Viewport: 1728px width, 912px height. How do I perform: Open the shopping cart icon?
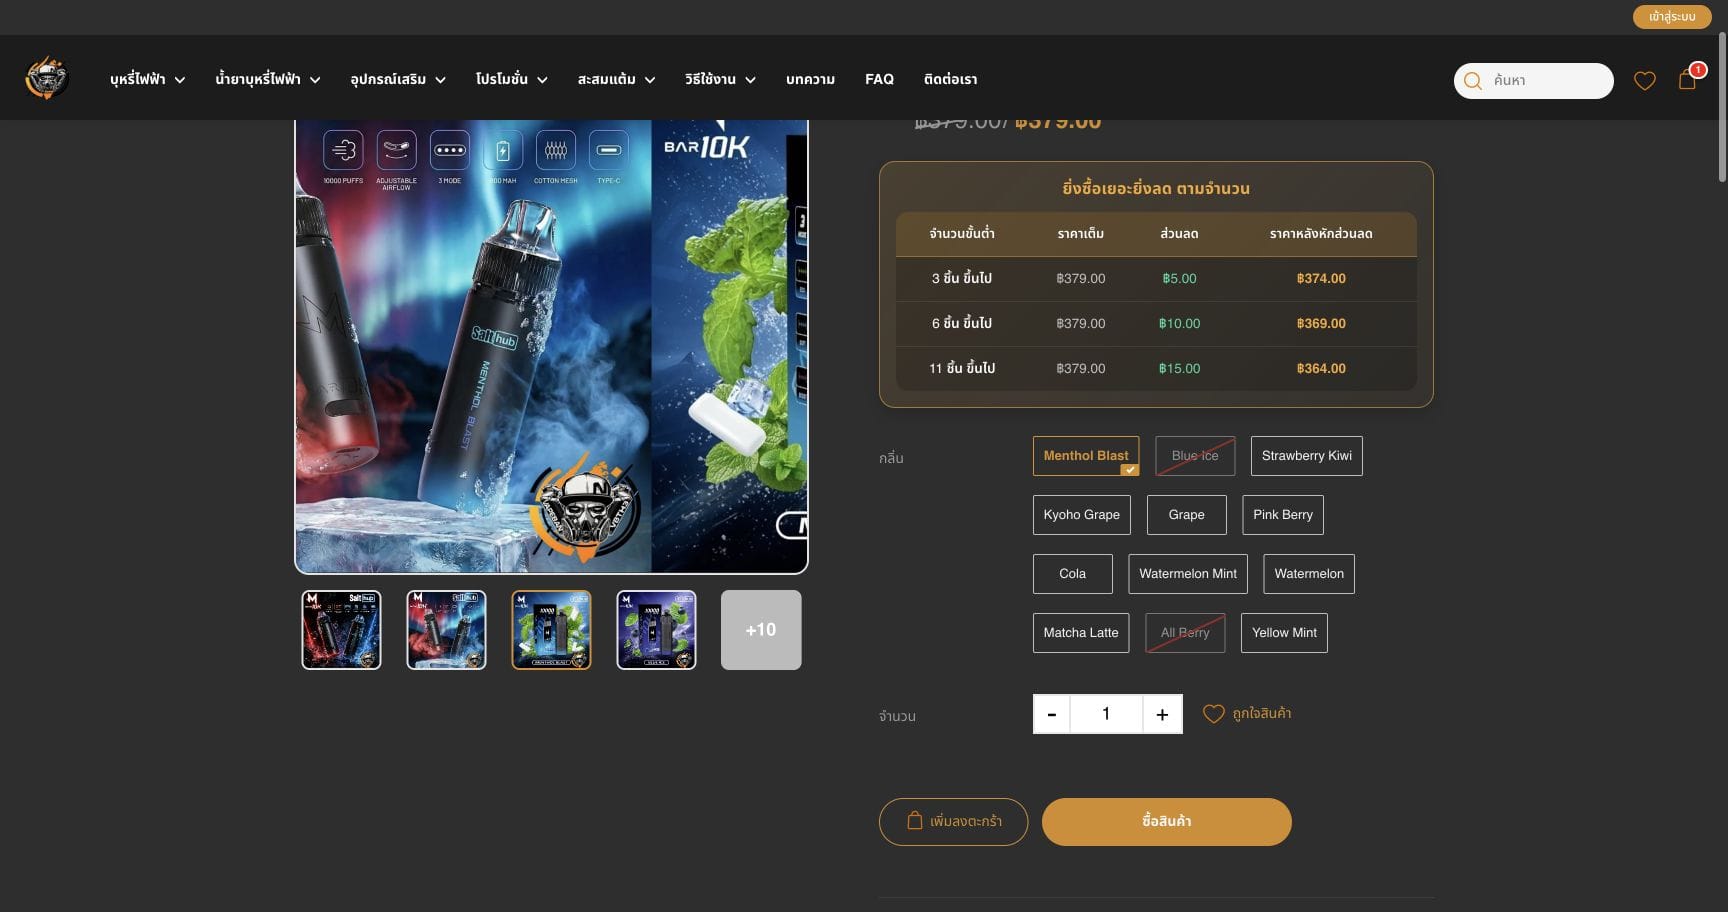1688,79
